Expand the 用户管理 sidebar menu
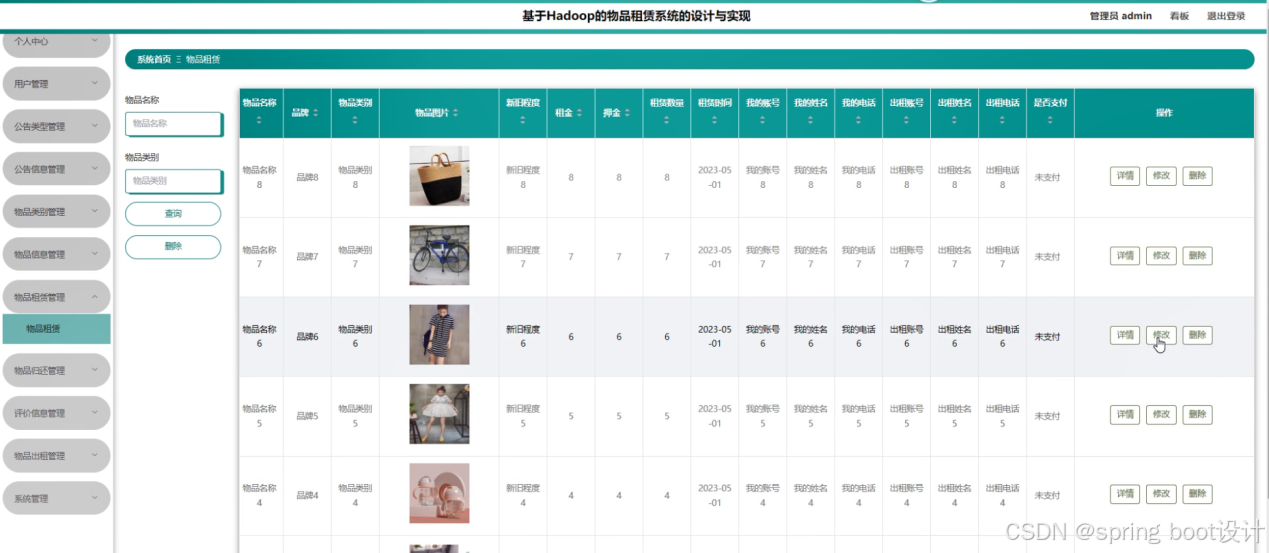Image resolution: width=1269 pixels, height=553 pixels. coord(55,84)
